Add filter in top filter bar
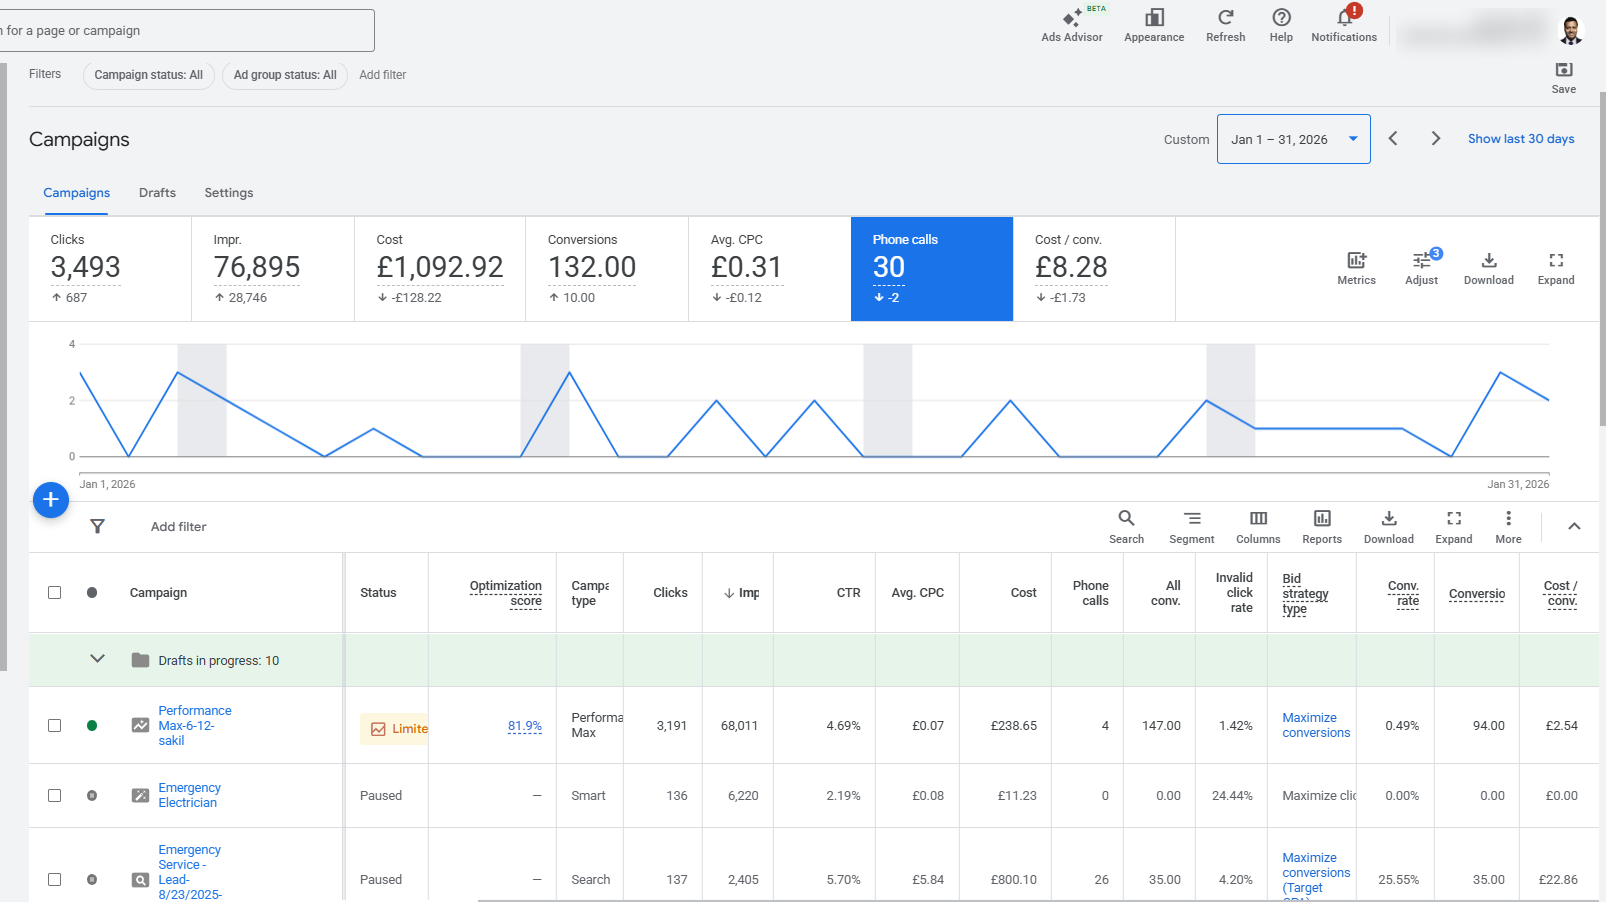Screen dimensions: 1606x902 point(383,75)
